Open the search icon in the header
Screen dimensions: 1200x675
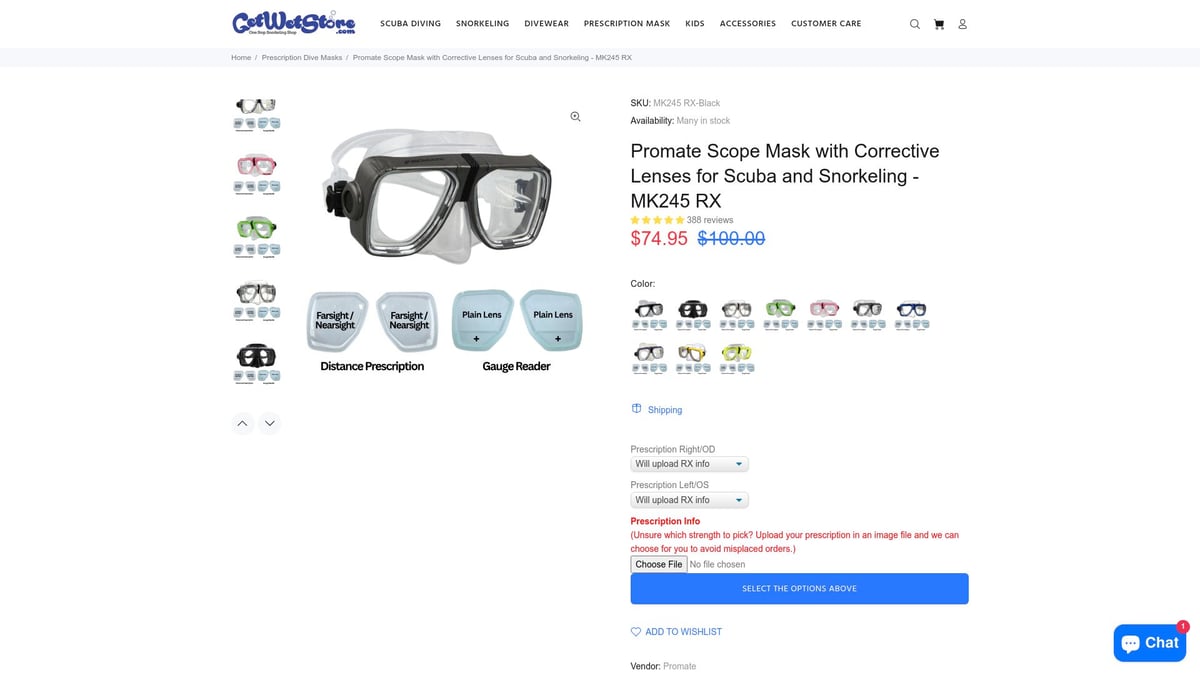[x=914, y=23]
